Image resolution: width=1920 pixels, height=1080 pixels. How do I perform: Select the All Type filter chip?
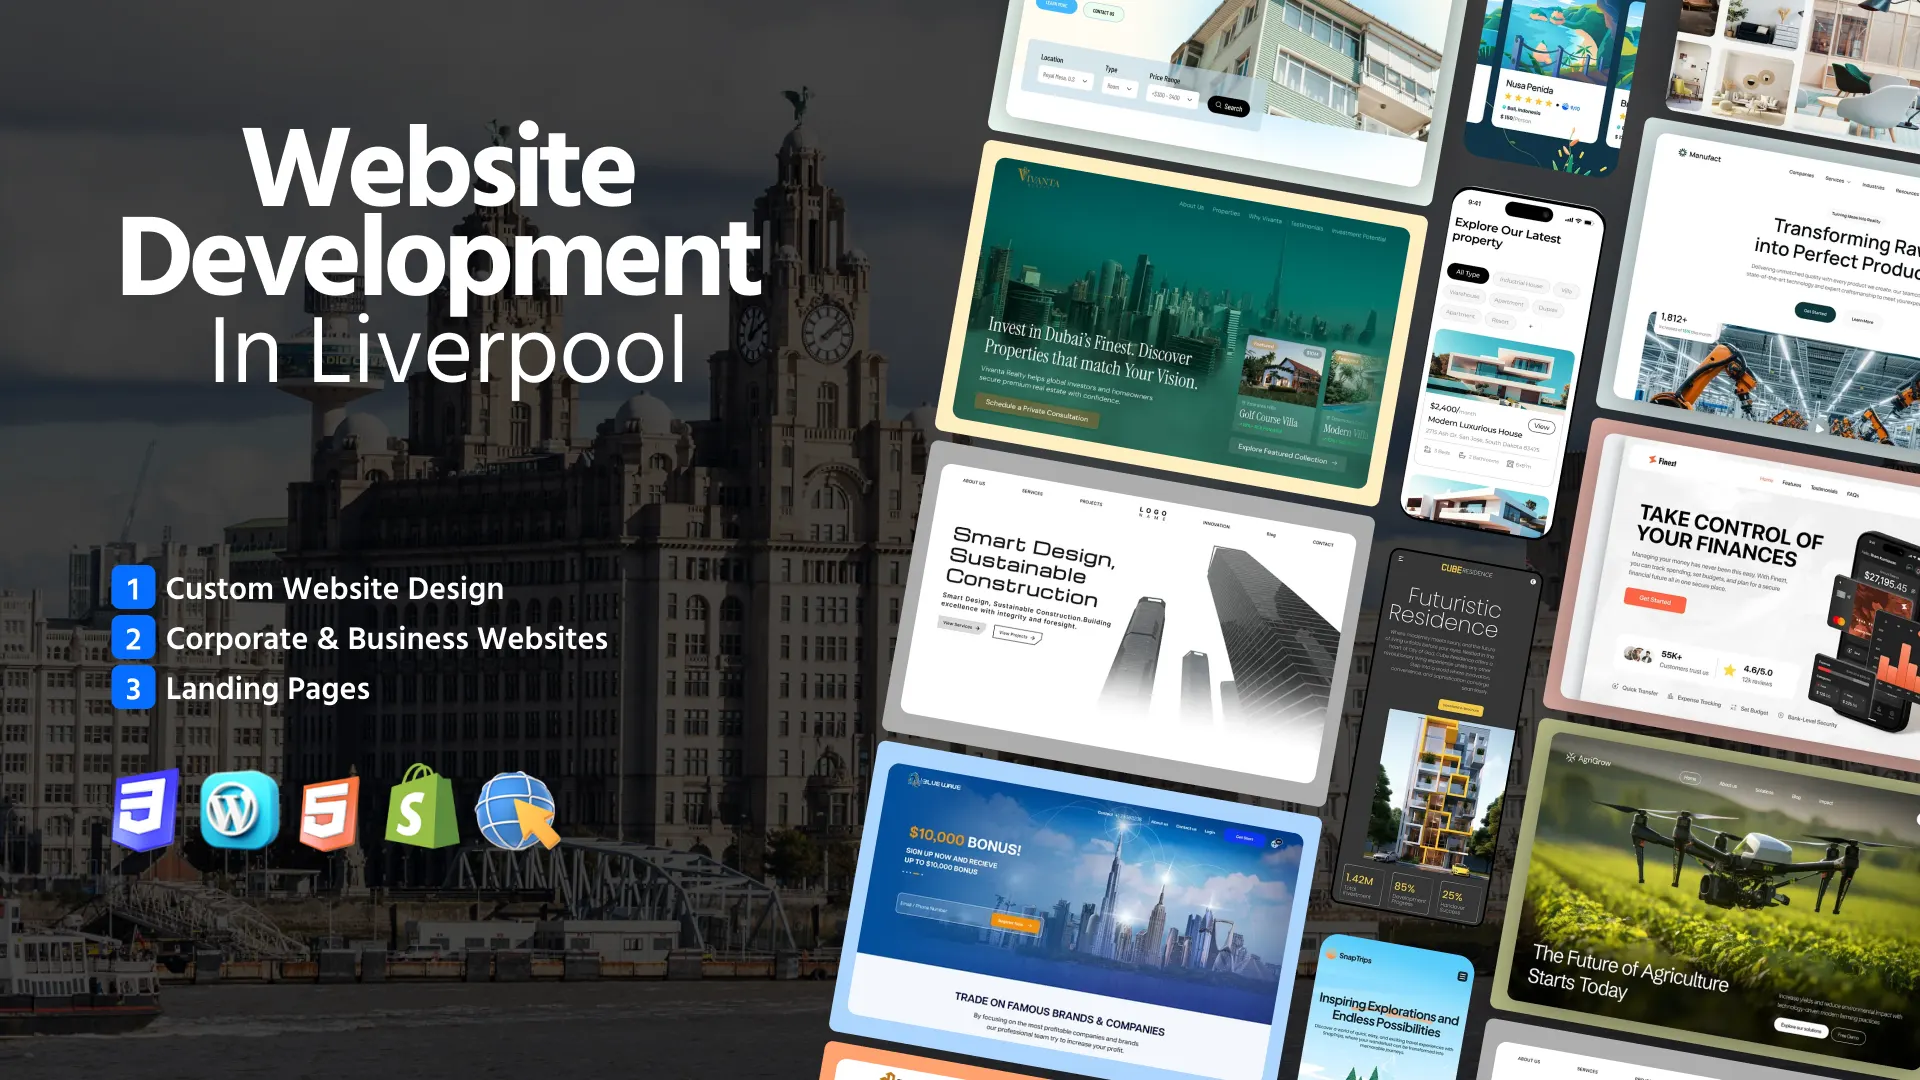pyautogui.click(x=1468, y=273)
